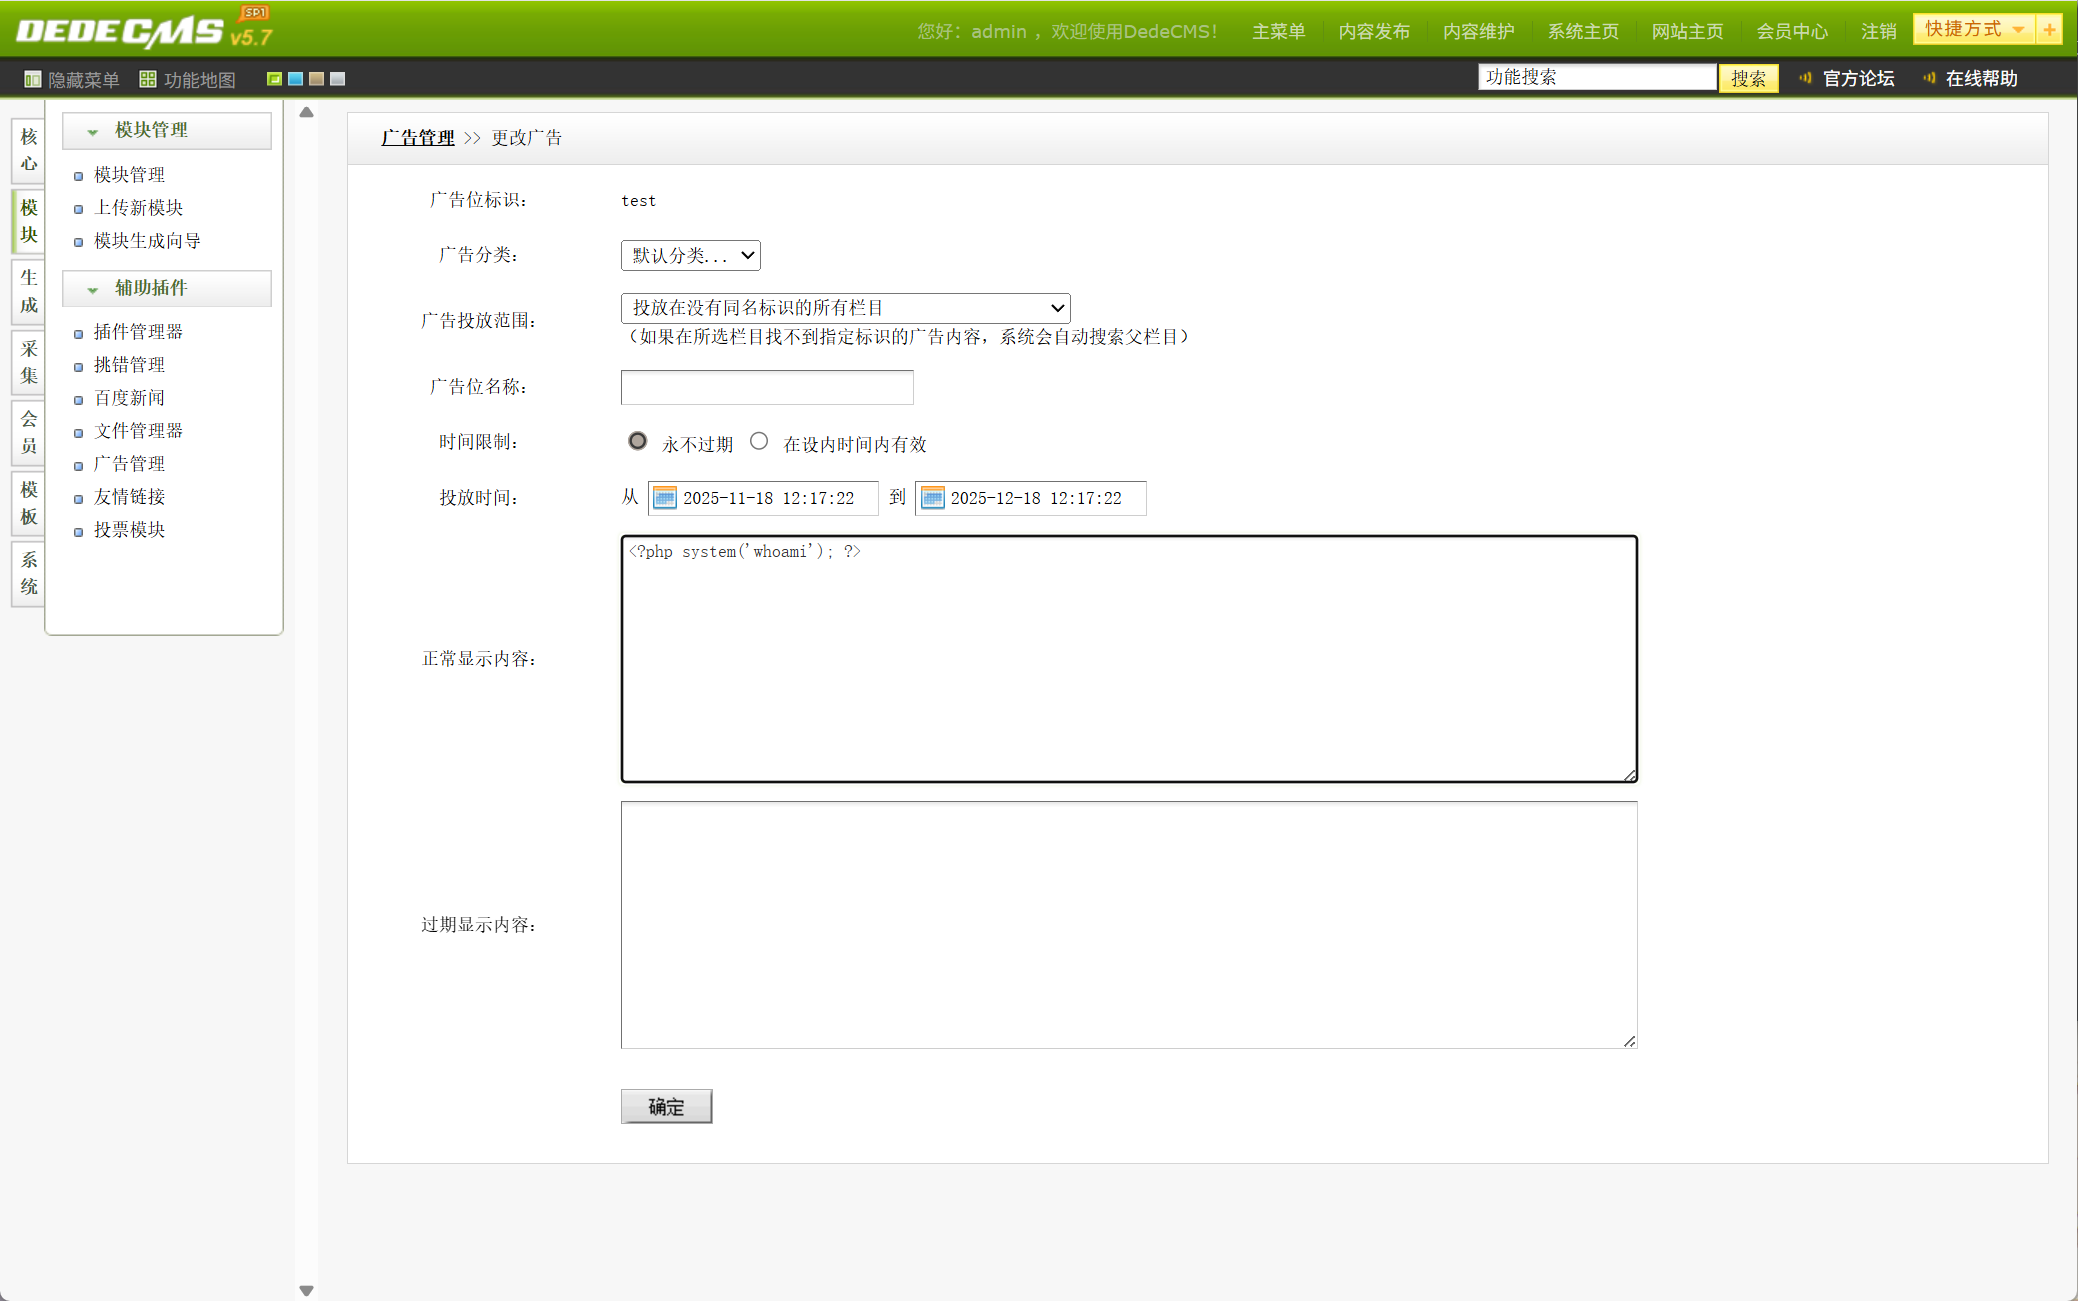Click speaker icon next to 在线帮助
The width and height of the screenshot is (2078, 1301).
1929,78
